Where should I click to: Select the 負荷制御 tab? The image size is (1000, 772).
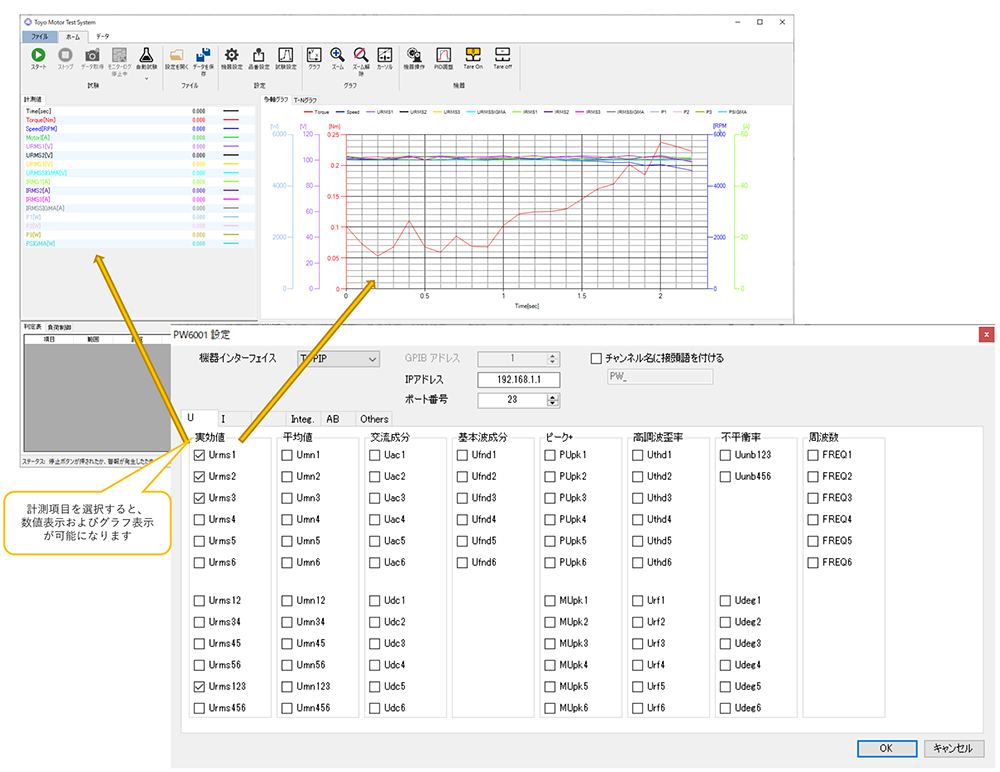click(x=59, y=327)
